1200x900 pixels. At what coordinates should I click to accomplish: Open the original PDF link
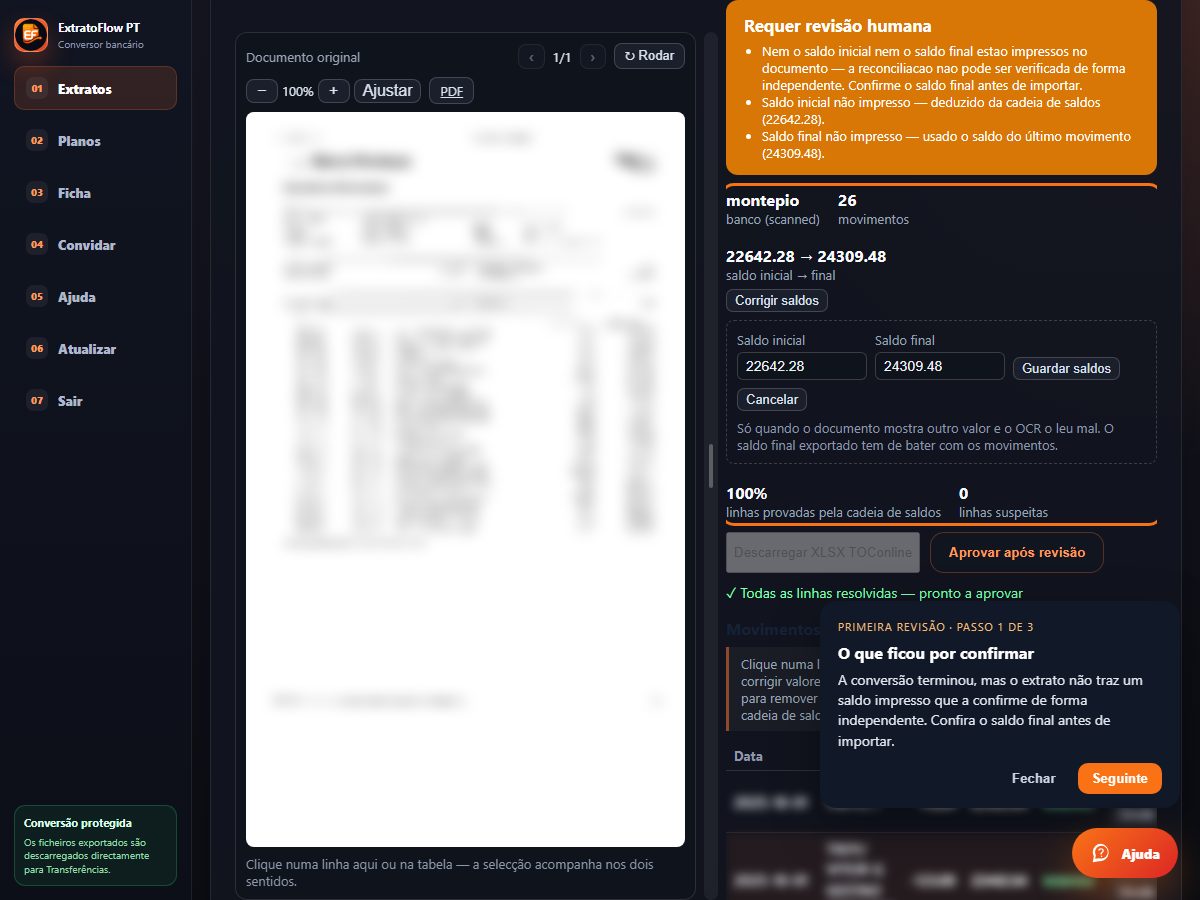(452, 91)
